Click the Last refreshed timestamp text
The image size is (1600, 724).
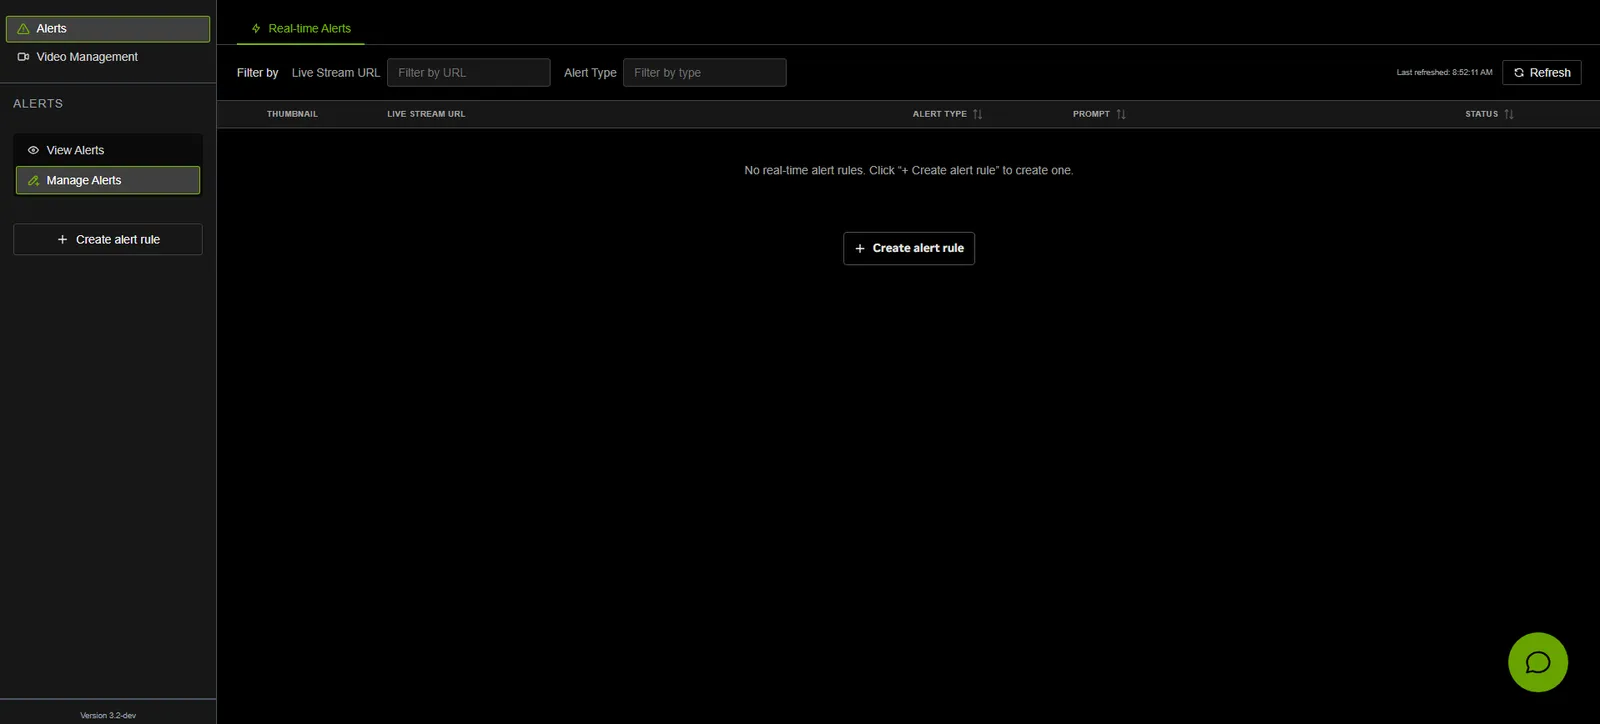[x=1444, y=72]
